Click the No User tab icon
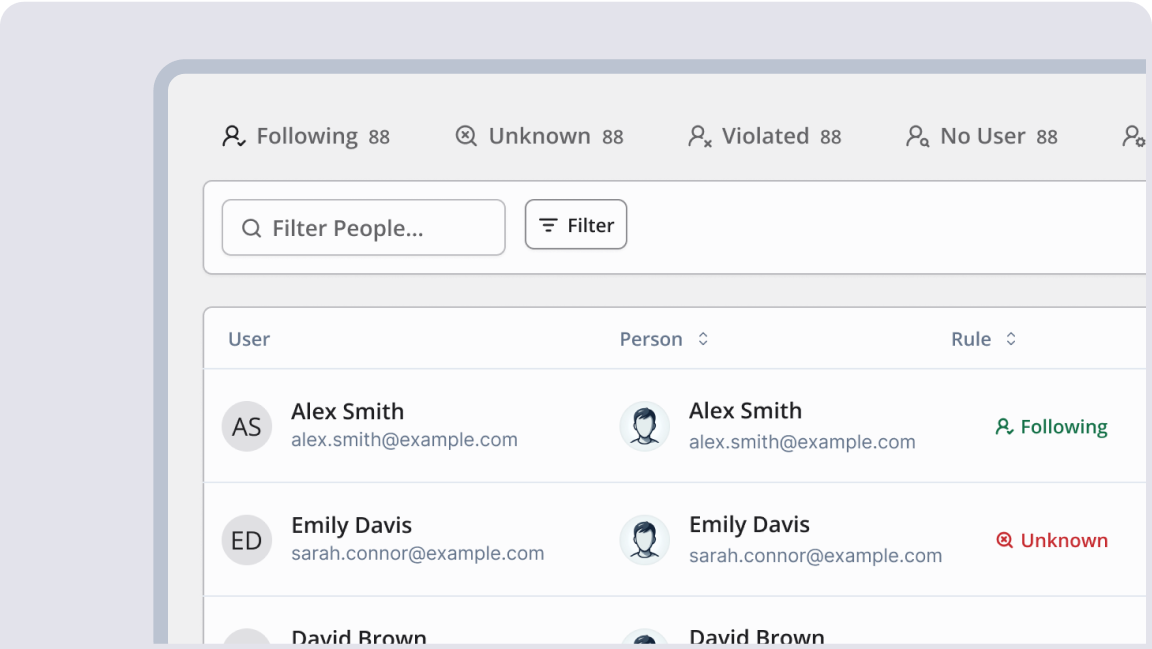Image resolution: width=1152 pixels, height=649 pixels. [x=917, y=137]
